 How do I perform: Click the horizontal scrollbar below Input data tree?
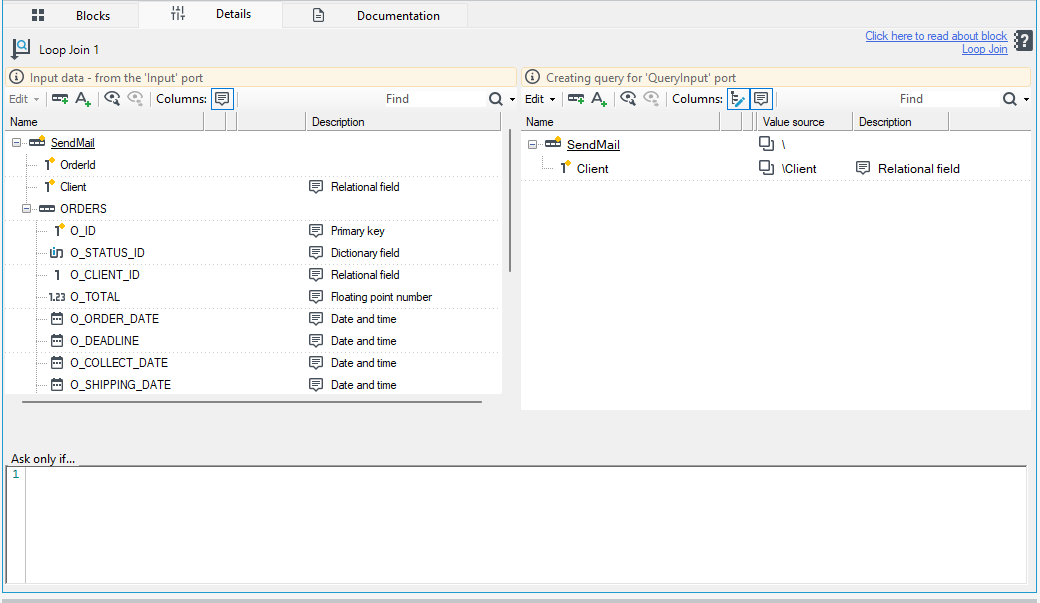tap(252, 402)
